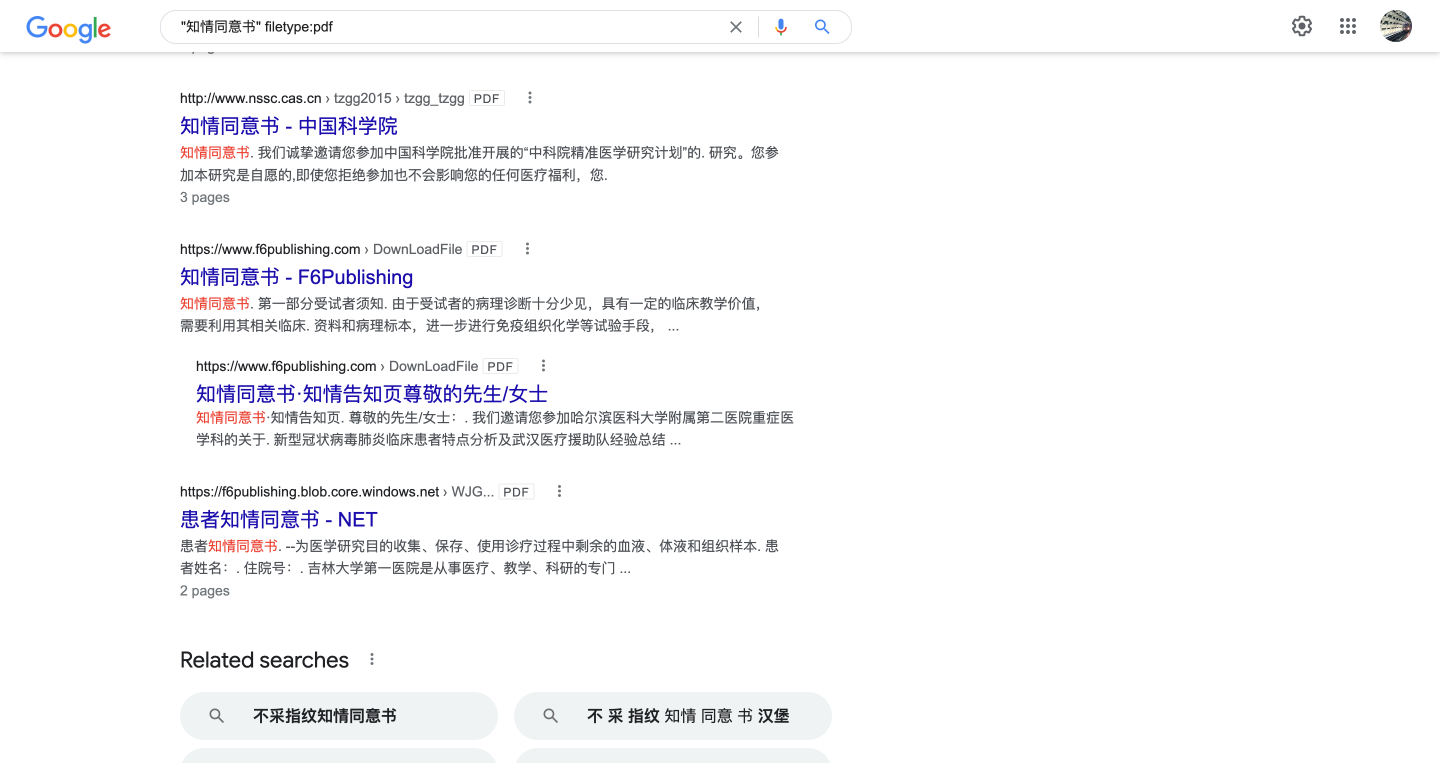Open result 知情同意书 - F6Publishing
The height and width of the screenshot is (763, 1440).
(x=296, y=277)
